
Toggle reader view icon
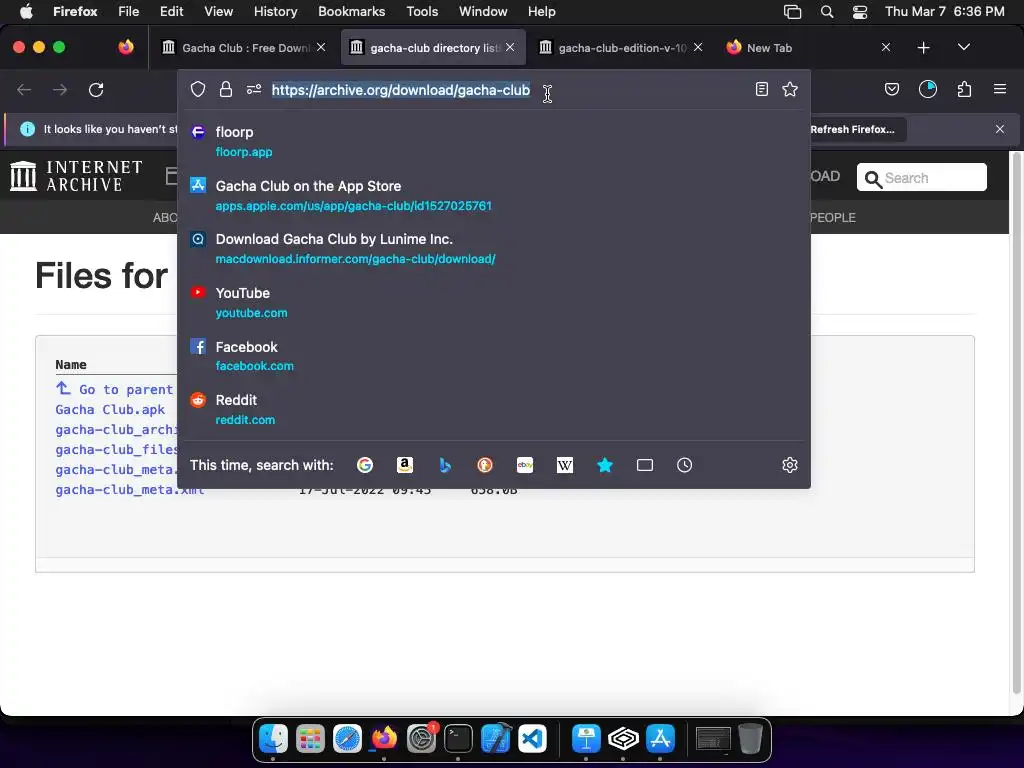761,89
